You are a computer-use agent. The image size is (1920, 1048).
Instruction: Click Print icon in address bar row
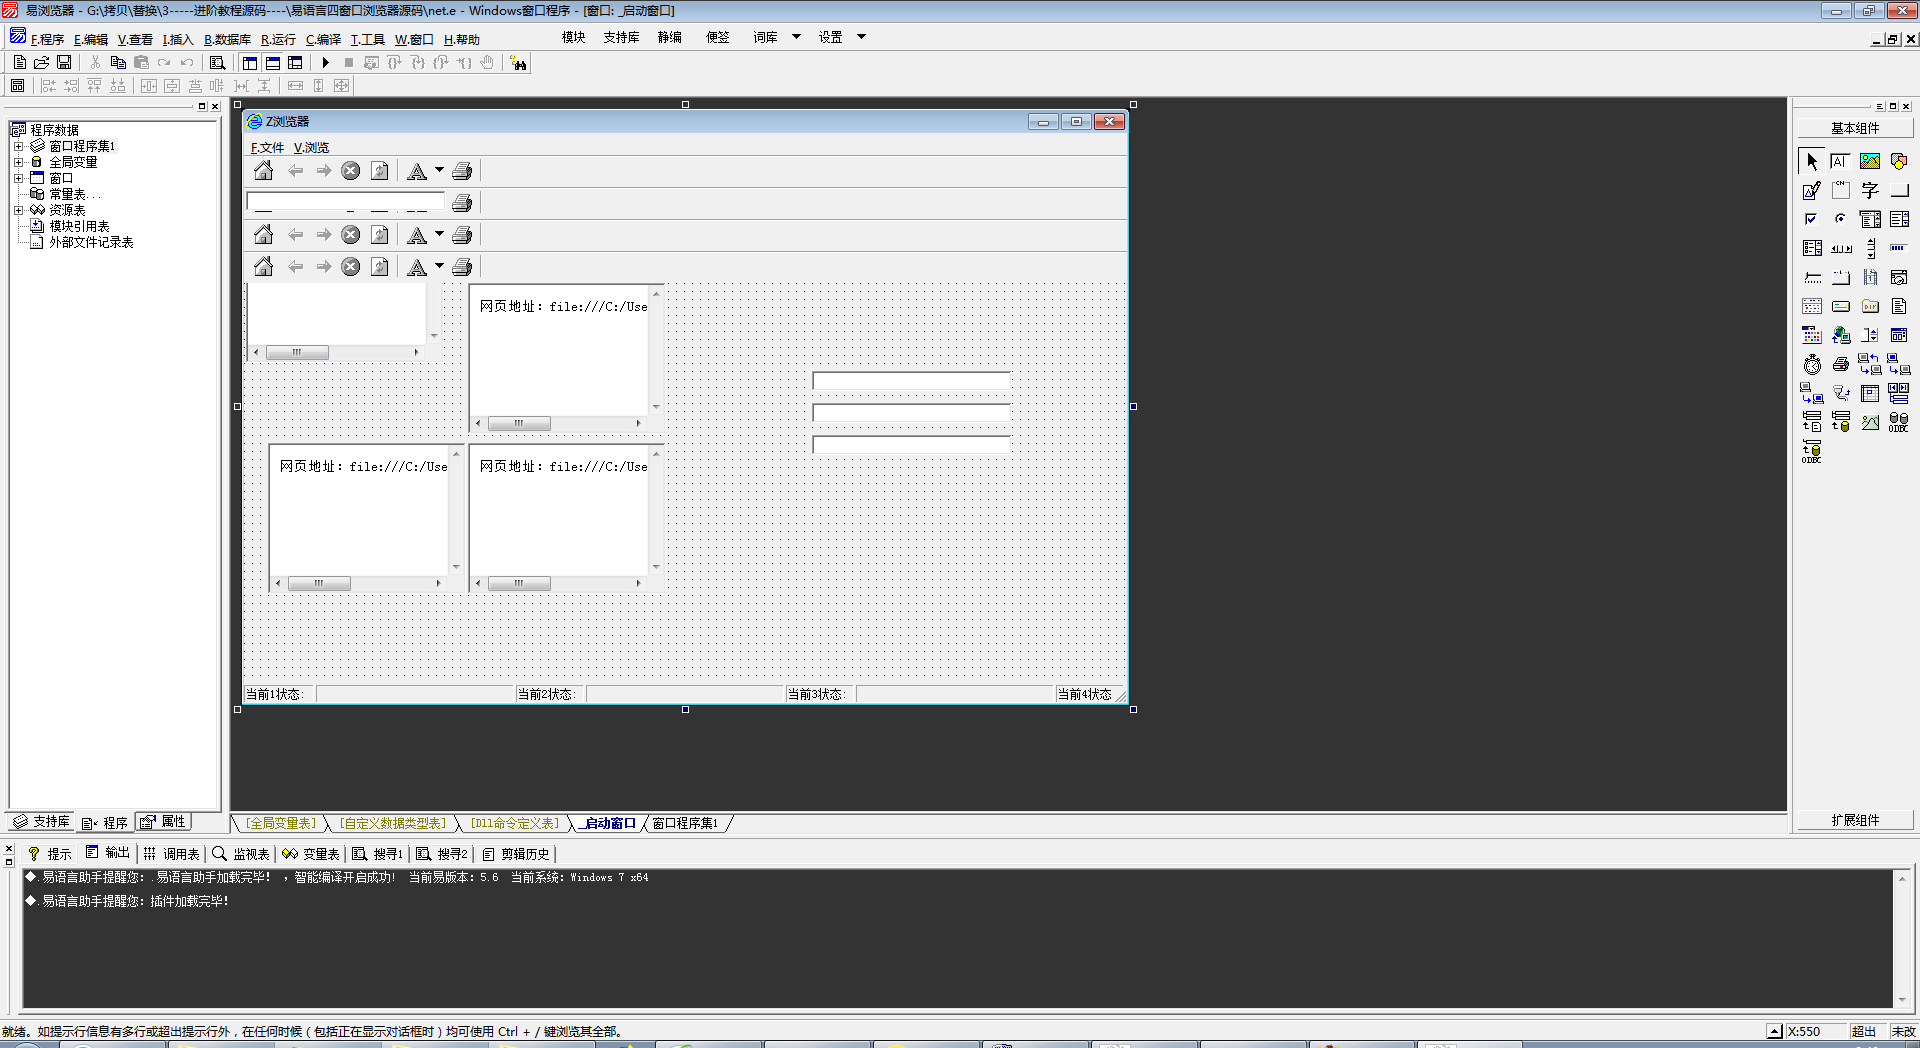[x=462, y=203]
